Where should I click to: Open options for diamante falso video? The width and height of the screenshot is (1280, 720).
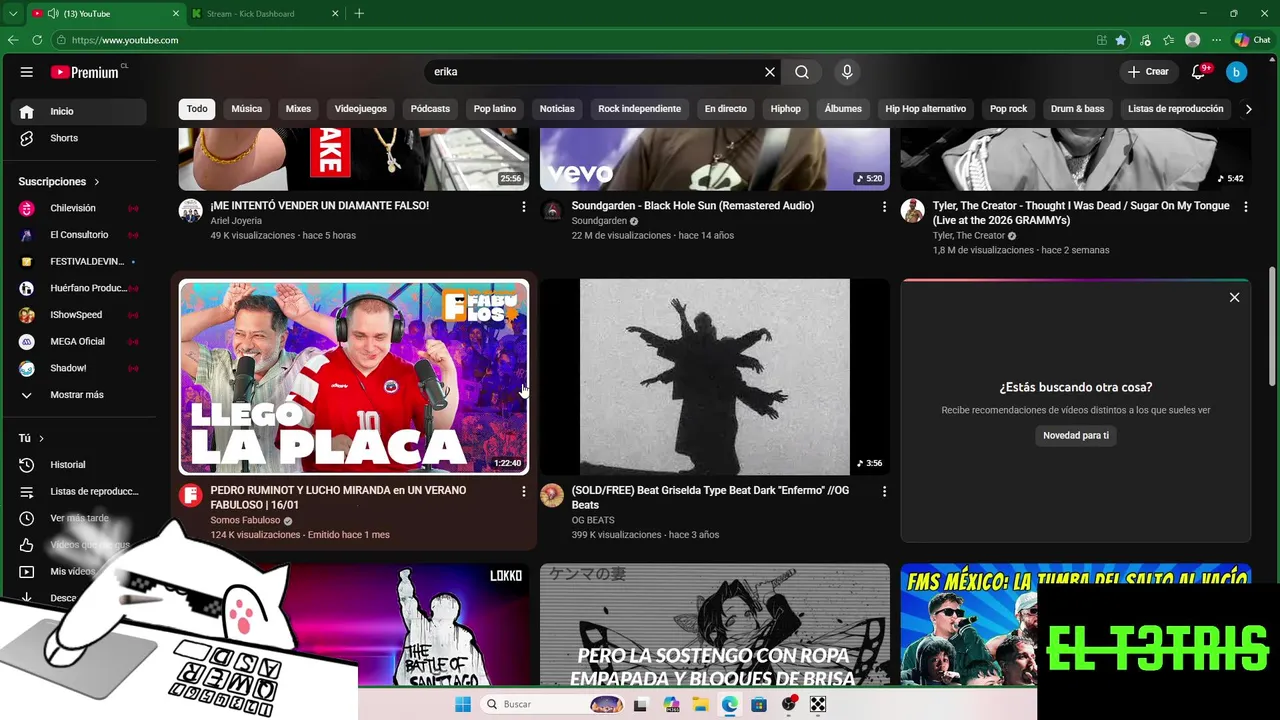tap(523, 206)
